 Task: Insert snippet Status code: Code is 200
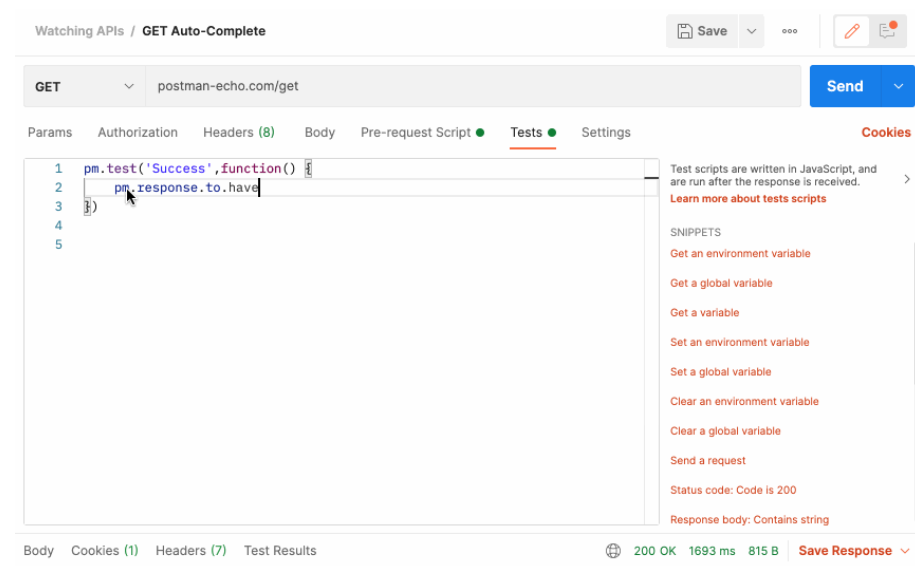point(733,490)
